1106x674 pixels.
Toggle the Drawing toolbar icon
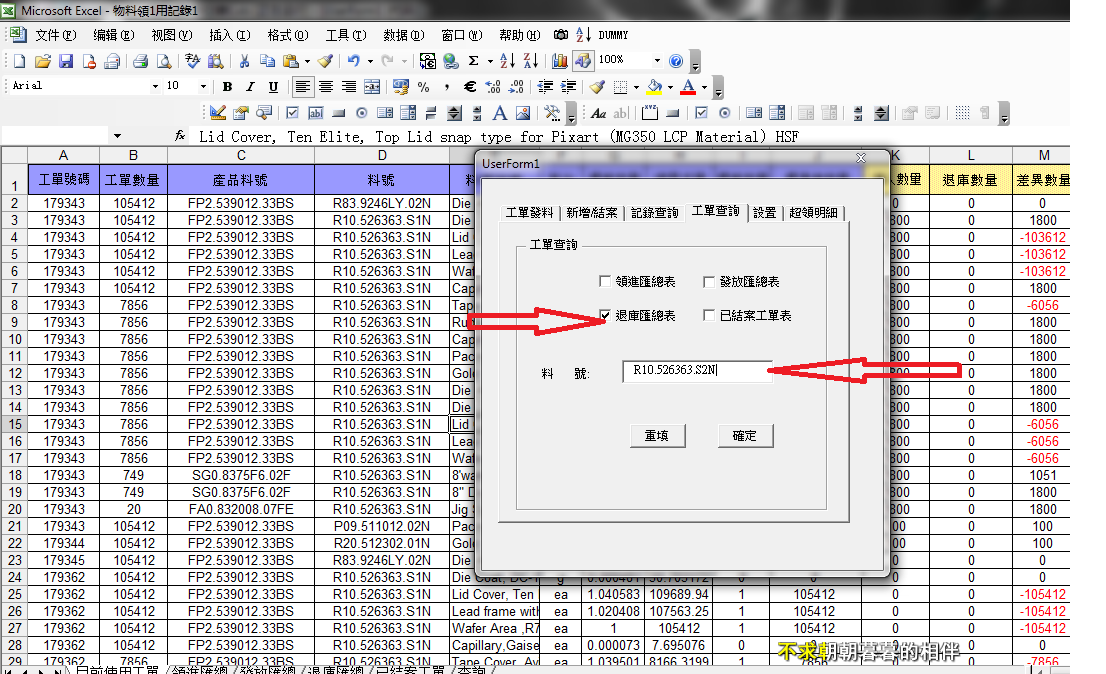click(583, 61)
